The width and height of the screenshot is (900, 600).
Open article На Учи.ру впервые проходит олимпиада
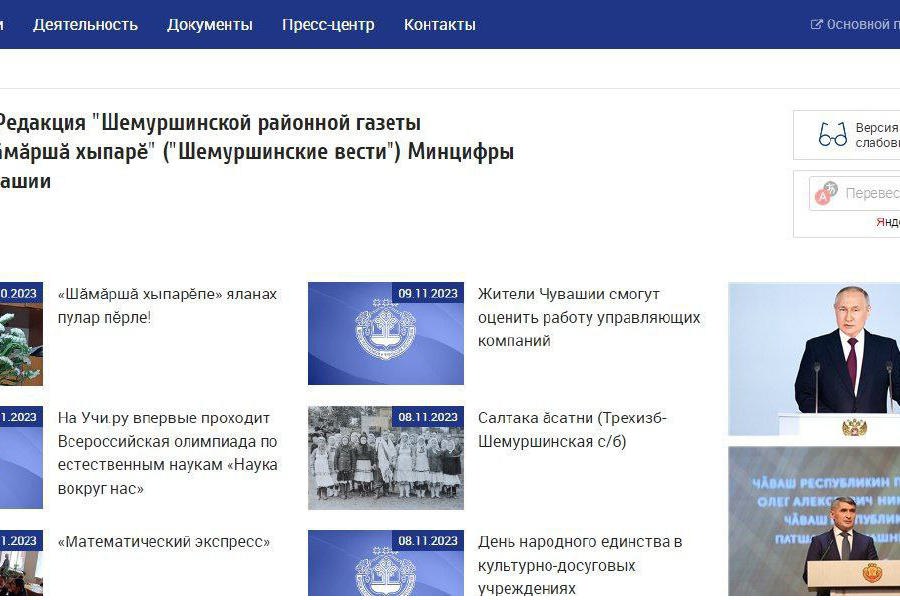(x=167, y=453)
